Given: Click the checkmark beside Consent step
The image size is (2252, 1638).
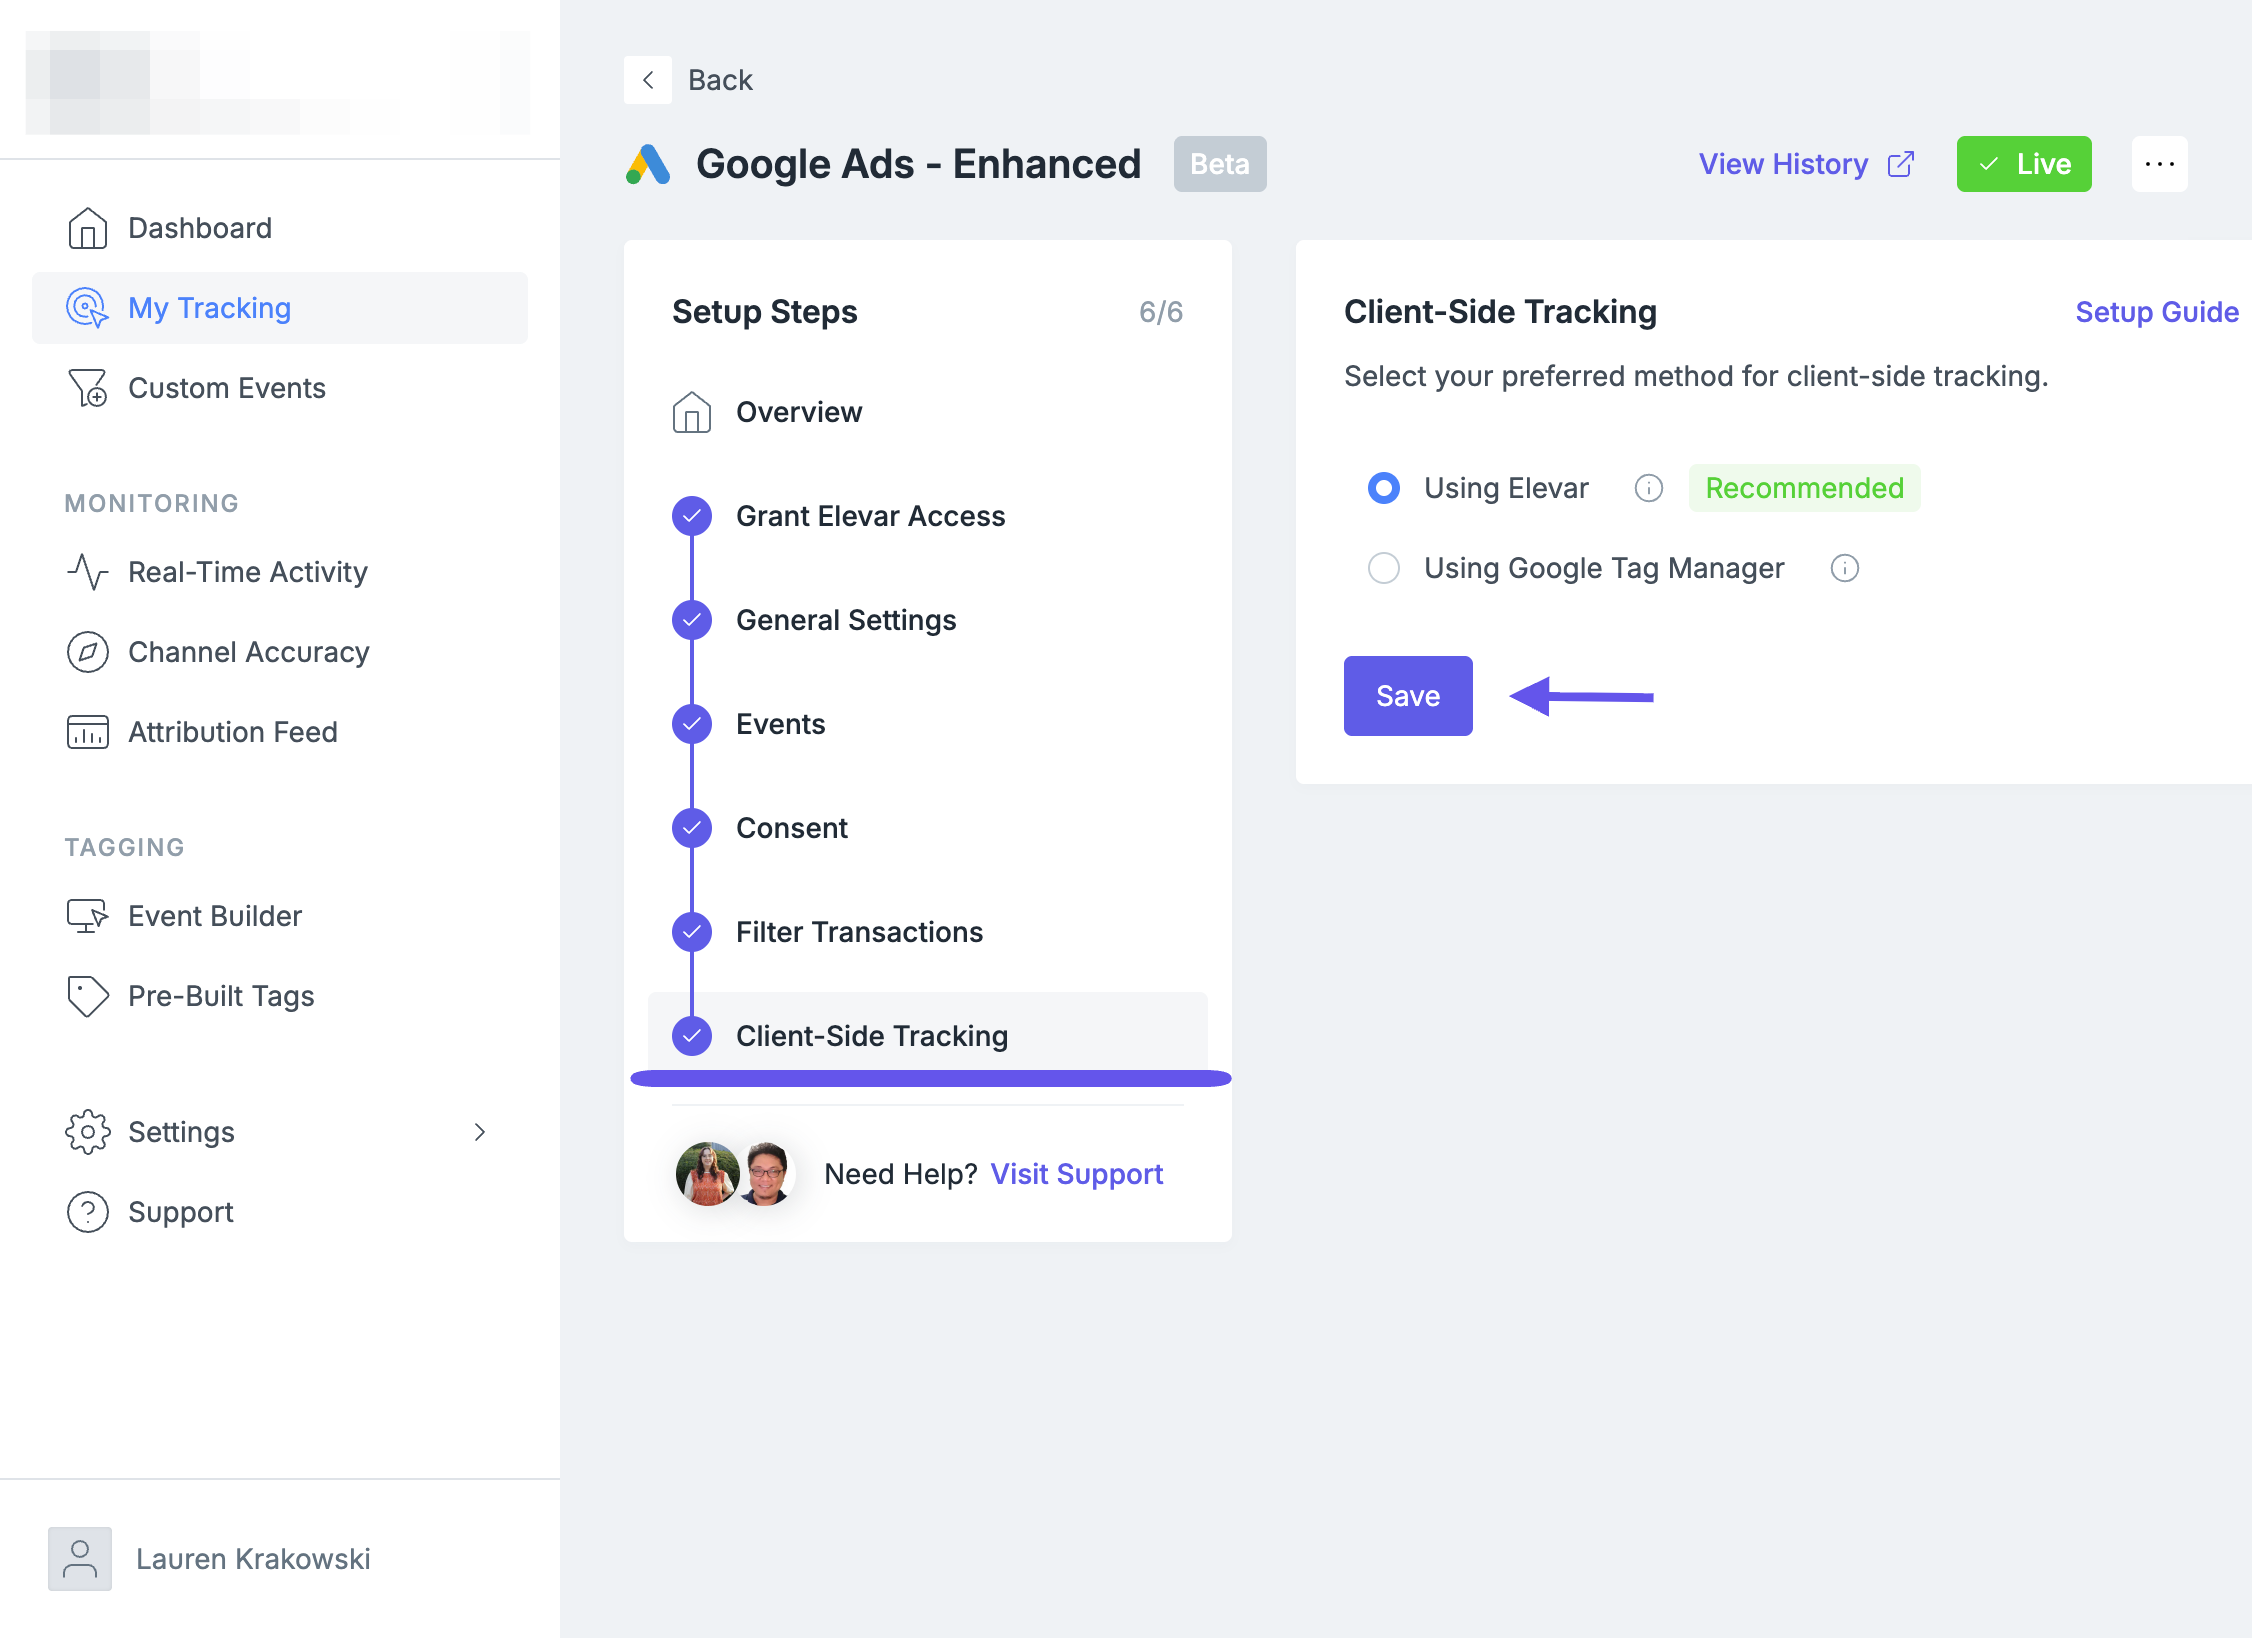Looking at the screenshot, I should coord(692,828).
